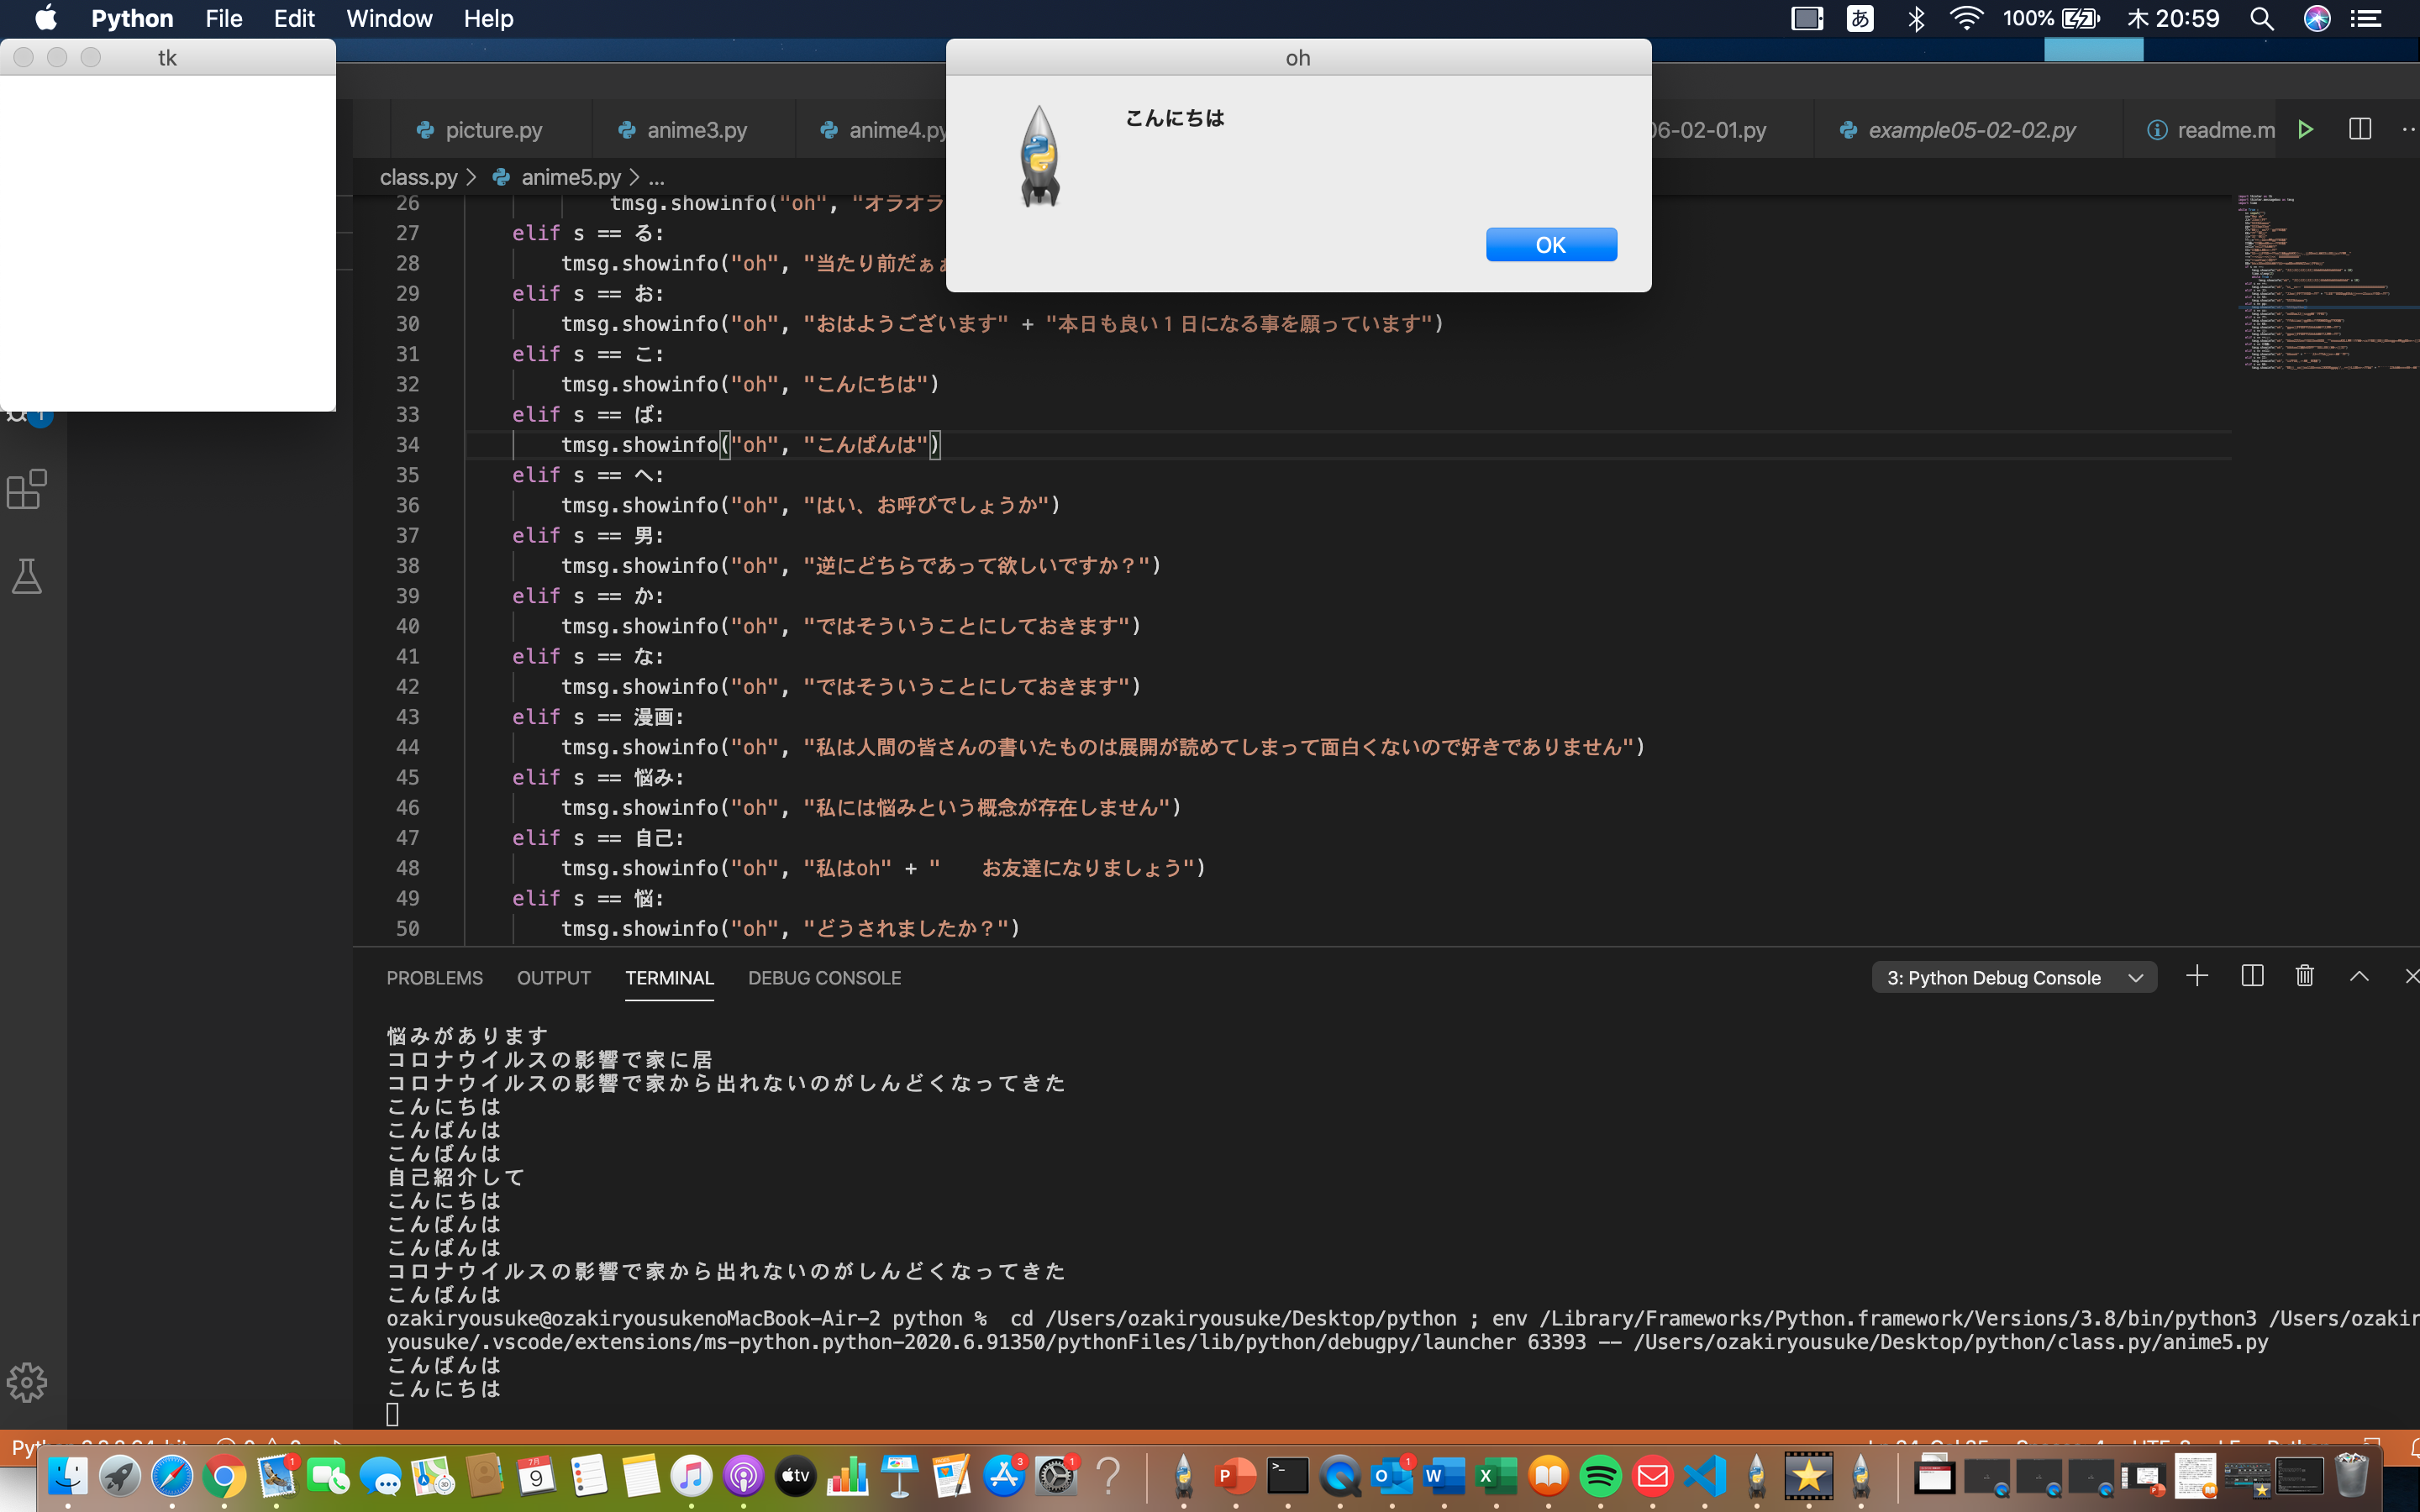Open the Python Debug Console terminal dropdown
2420x1512 pixels.
[x=2013, y=977]
